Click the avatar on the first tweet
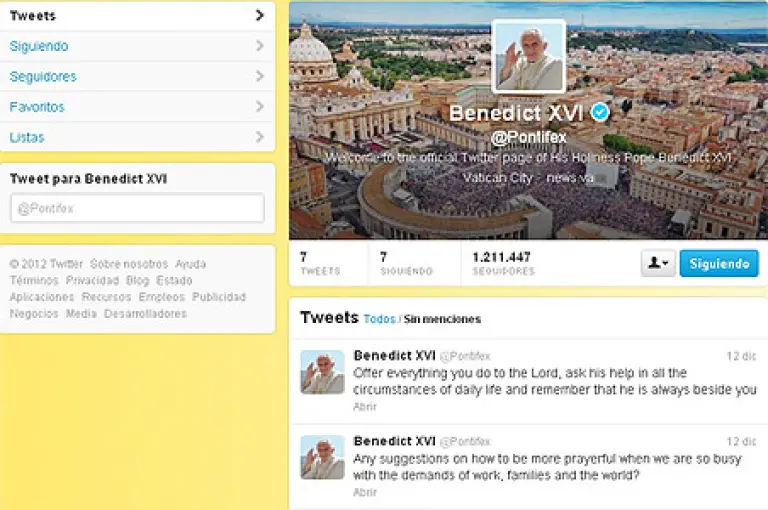768x510 pixels. click(x=322, y=372)
